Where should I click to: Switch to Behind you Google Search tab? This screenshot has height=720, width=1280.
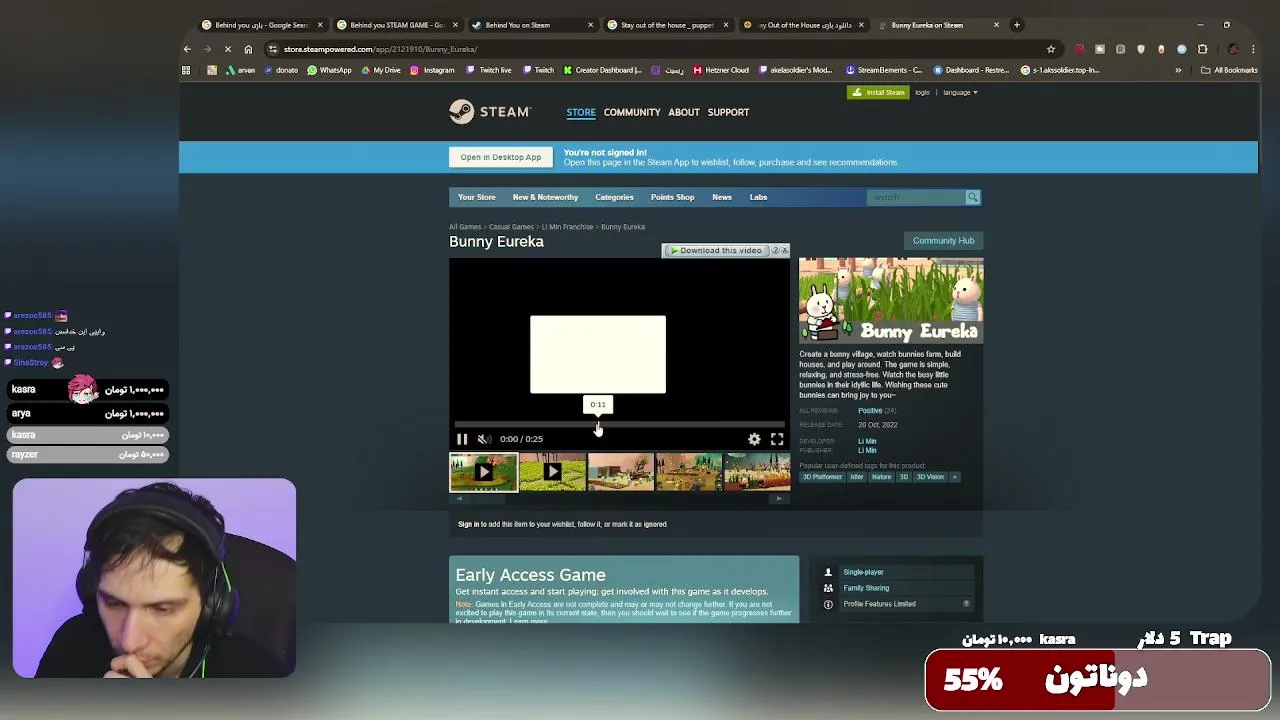pos(262,25)
